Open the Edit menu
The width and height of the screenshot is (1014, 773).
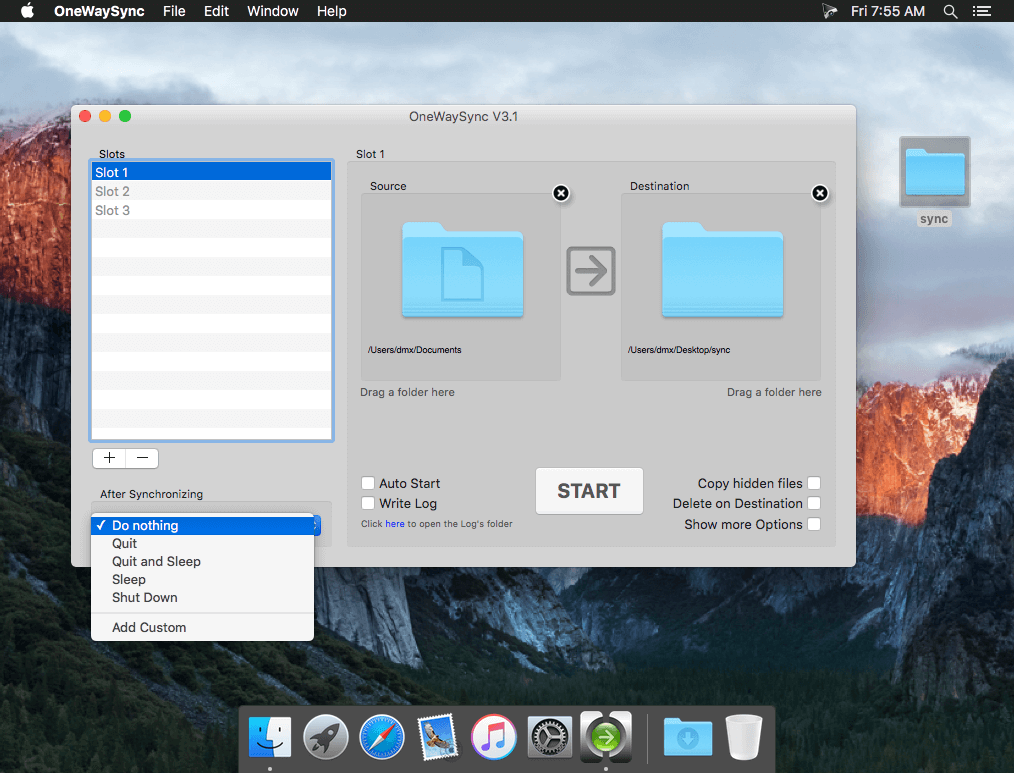click(216, 11)
